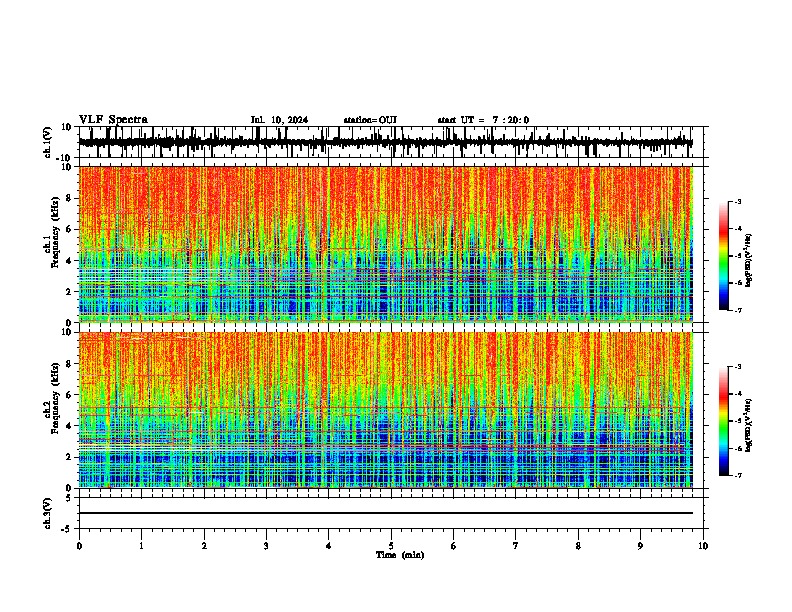Click time axis tick label "6"

click(x=454, y=546)
